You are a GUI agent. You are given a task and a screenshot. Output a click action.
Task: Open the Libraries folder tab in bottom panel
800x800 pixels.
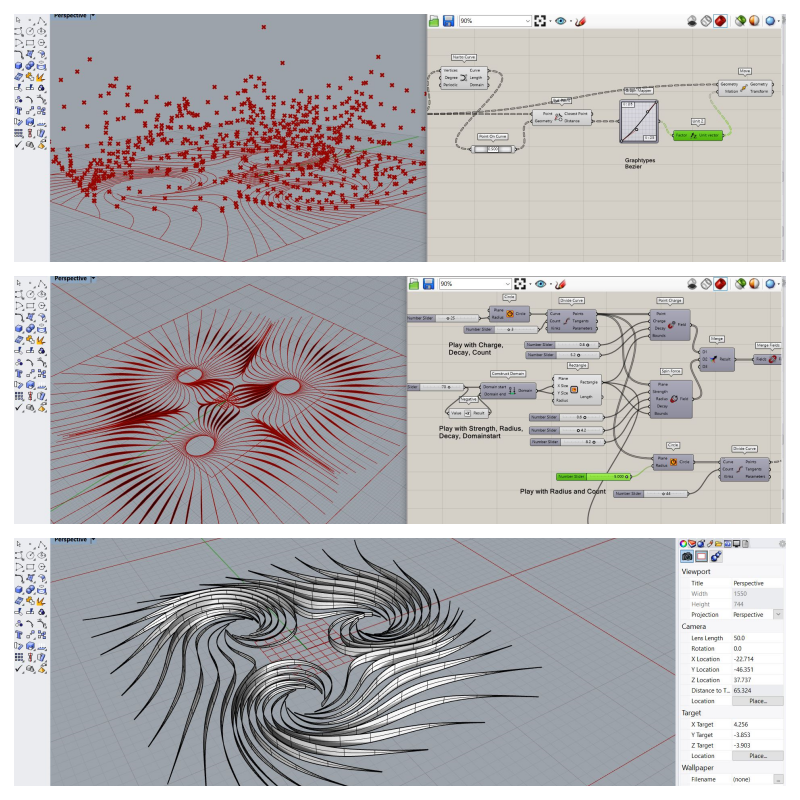coord(718,544)
